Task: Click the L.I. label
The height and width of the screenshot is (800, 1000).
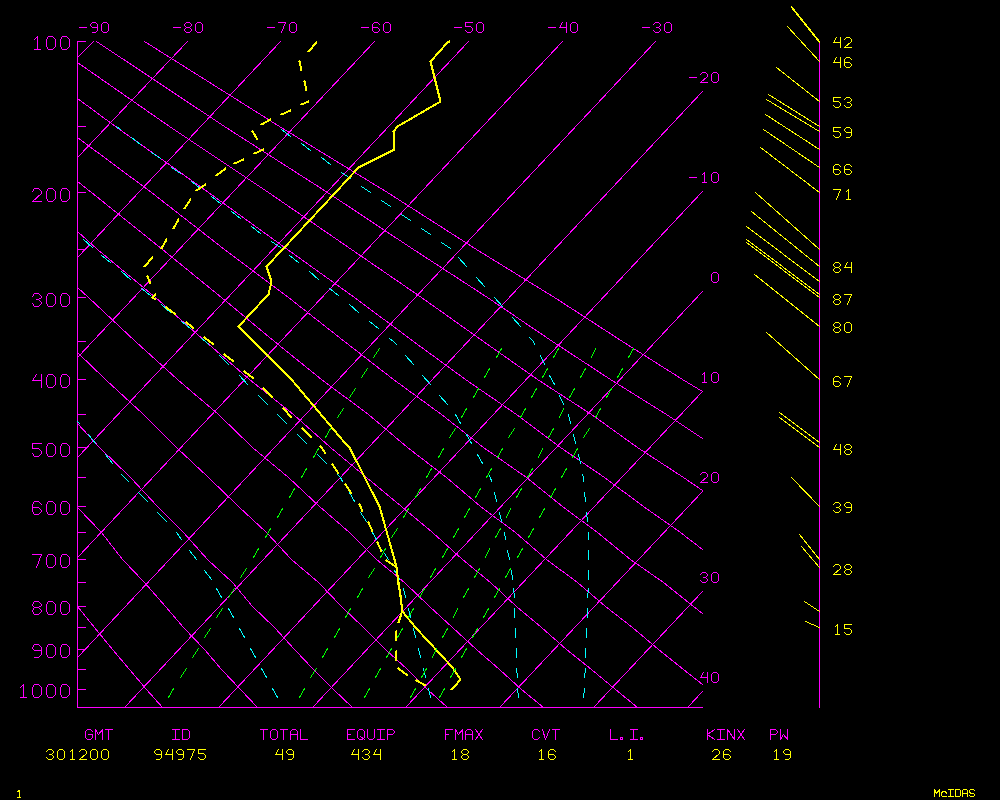Action: [x=627, y=735]
